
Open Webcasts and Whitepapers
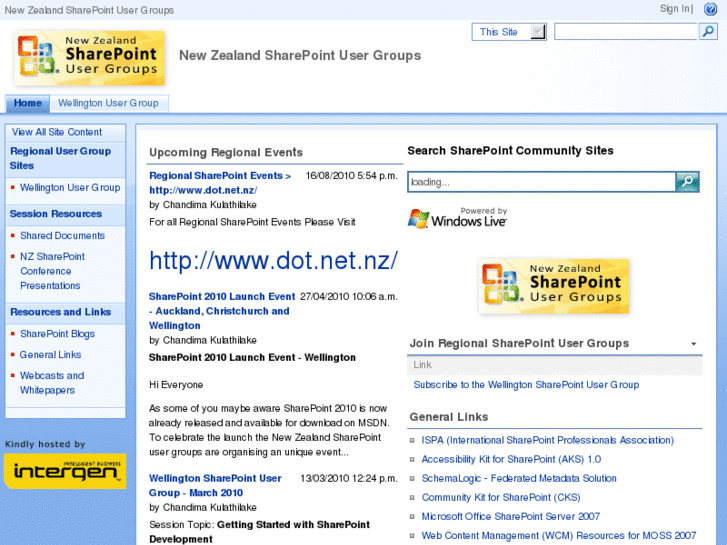point(52,383)
